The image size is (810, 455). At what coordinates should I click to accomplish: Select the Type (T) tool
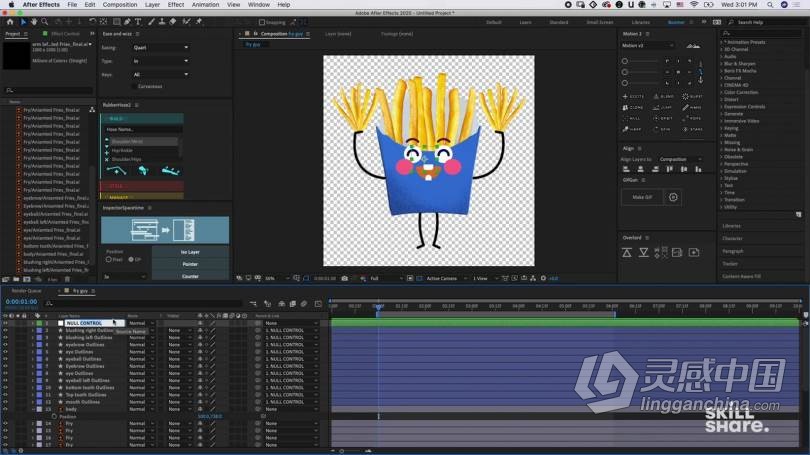tap(138, 22)
